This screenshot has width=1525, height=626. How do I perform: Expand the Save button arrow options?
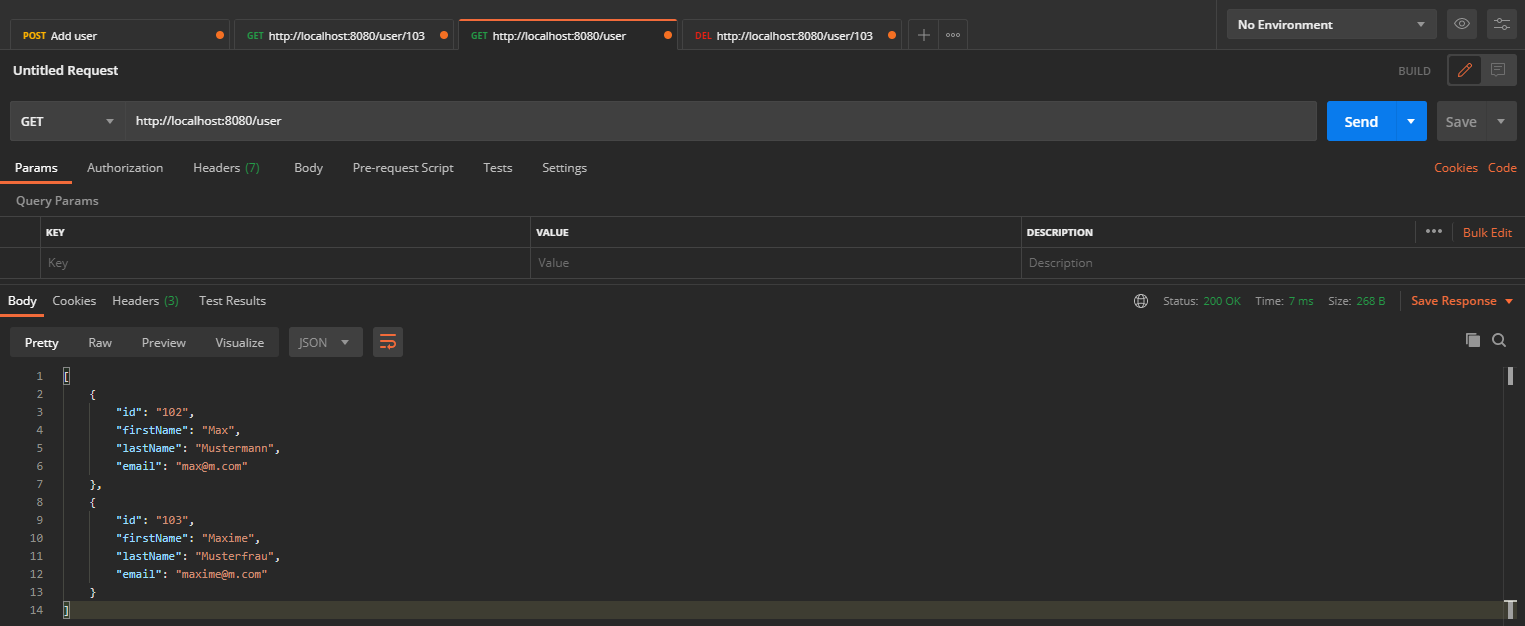coord(1500,121)
